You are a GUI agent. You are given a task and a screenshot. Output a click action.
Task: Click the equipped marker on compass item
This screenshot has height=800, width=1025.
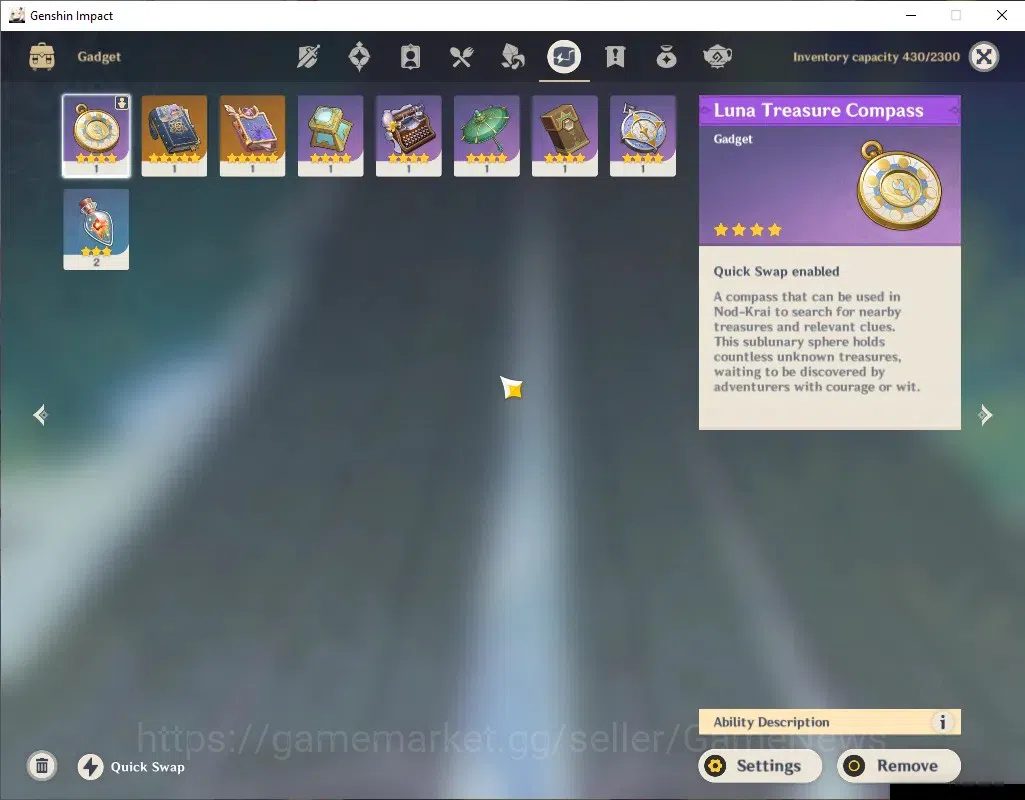(x=122, y=103)
